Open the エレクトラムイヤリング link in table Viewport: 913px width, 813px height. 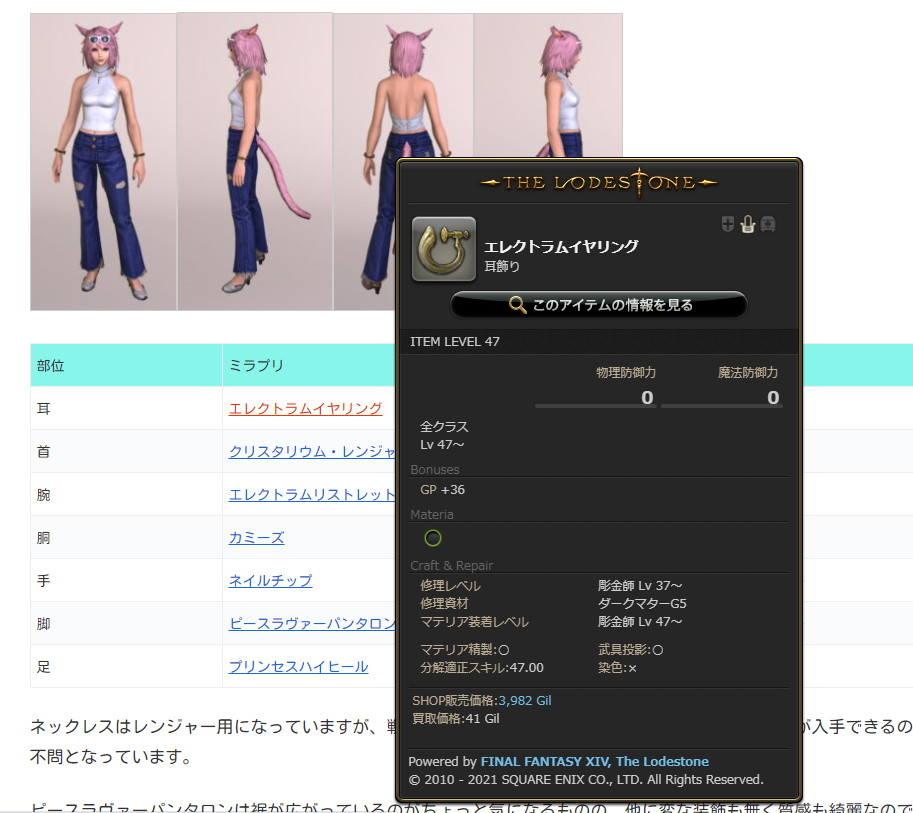click(305, 408)
